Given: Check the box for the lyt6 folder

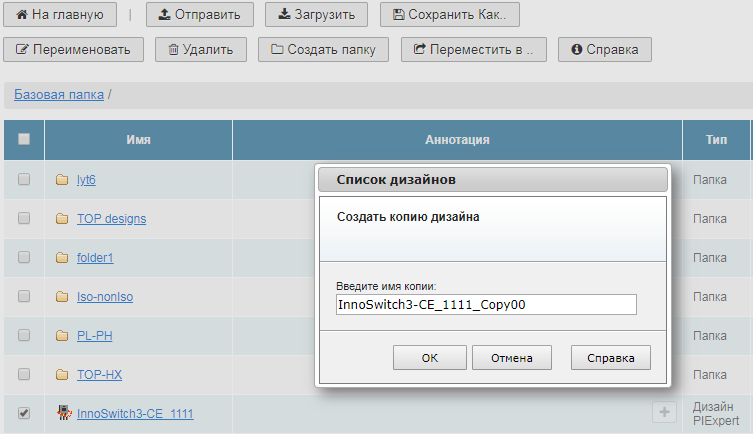Looking at the screenshot, I should pos(24,179).
